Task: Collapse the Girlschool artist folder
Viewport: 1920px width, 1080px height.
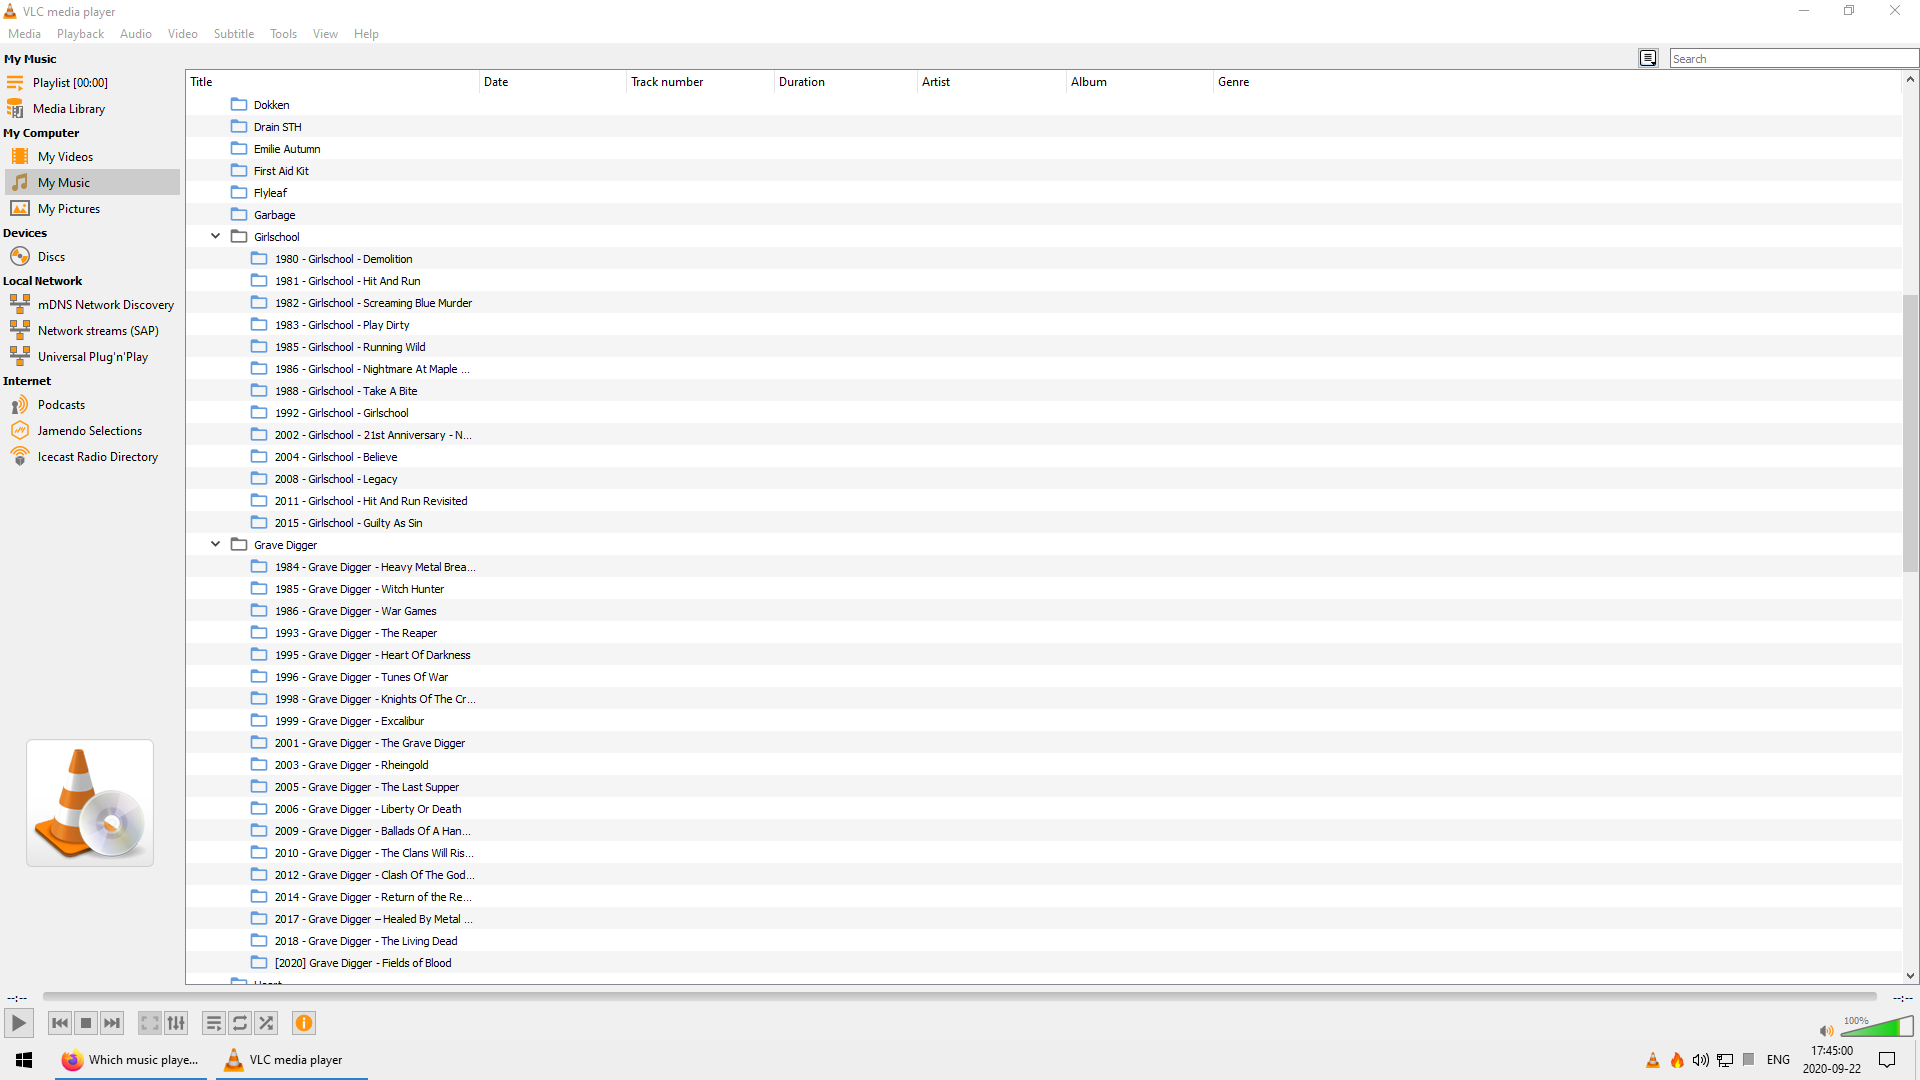Action: [x=215, y=236]
